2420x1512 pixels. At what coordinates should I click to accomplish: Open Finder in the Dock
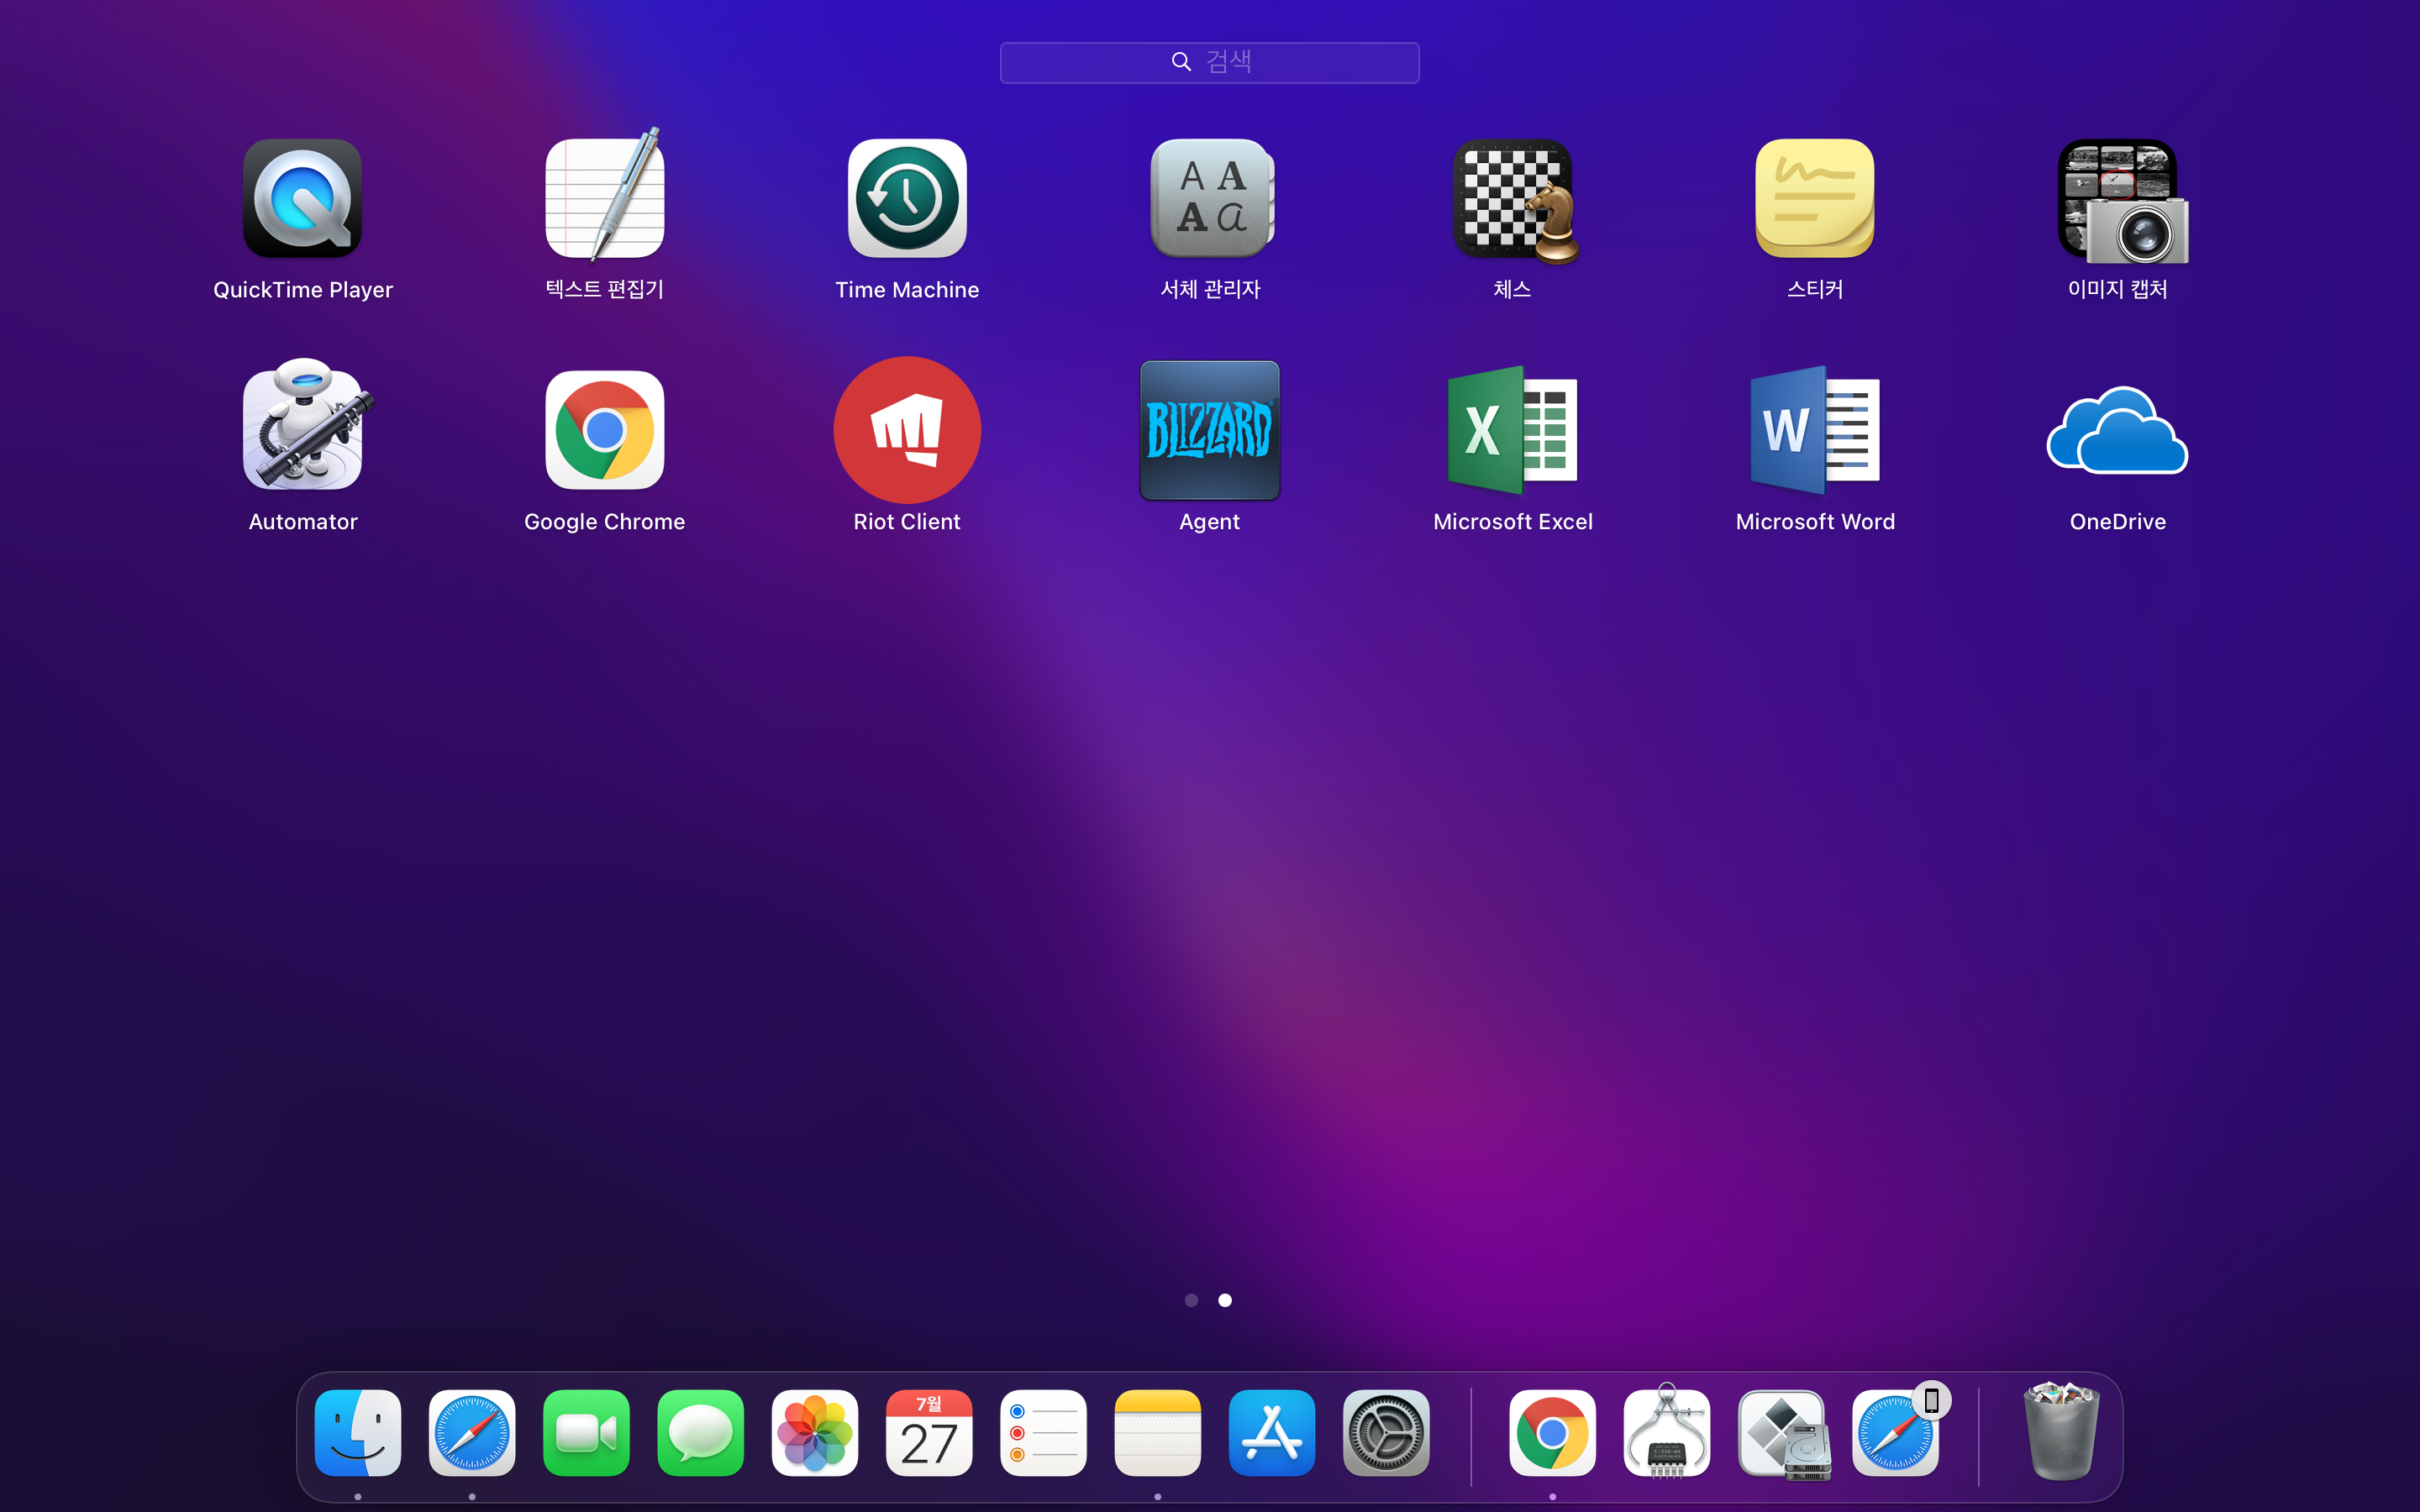tap(358, 1432)
